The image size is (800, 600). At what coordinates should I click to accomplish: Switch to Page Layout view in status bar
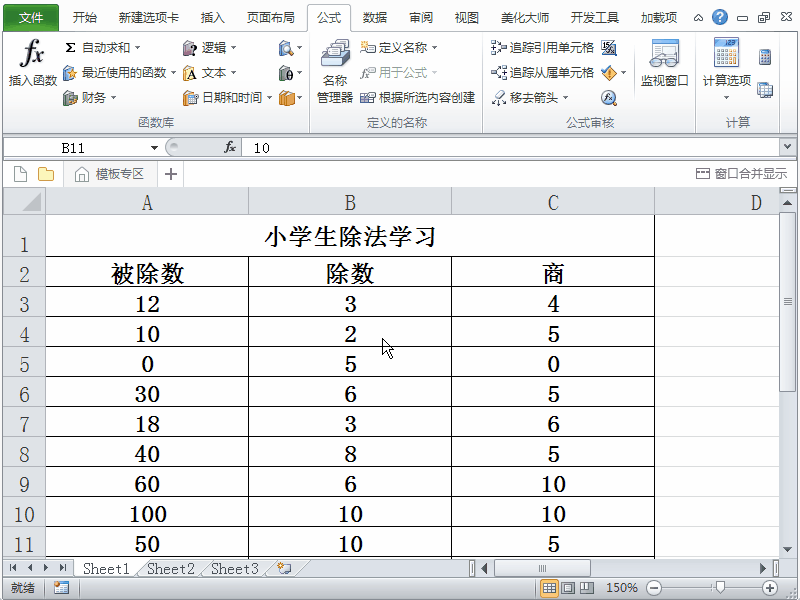coord(567,588)
